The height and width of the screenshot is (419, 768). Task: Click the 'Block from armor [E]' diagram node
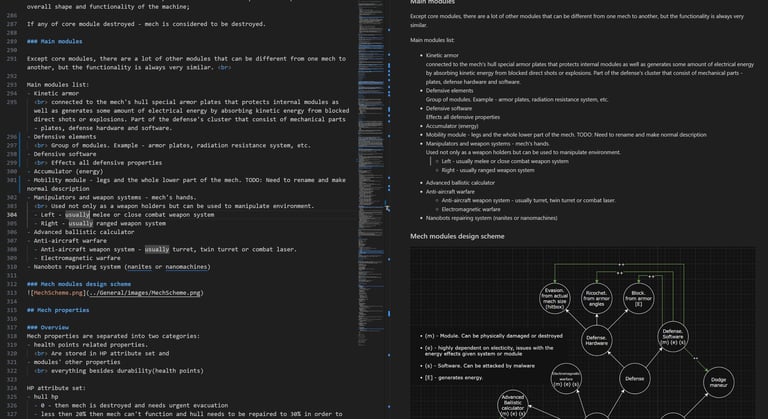[638, 298]
